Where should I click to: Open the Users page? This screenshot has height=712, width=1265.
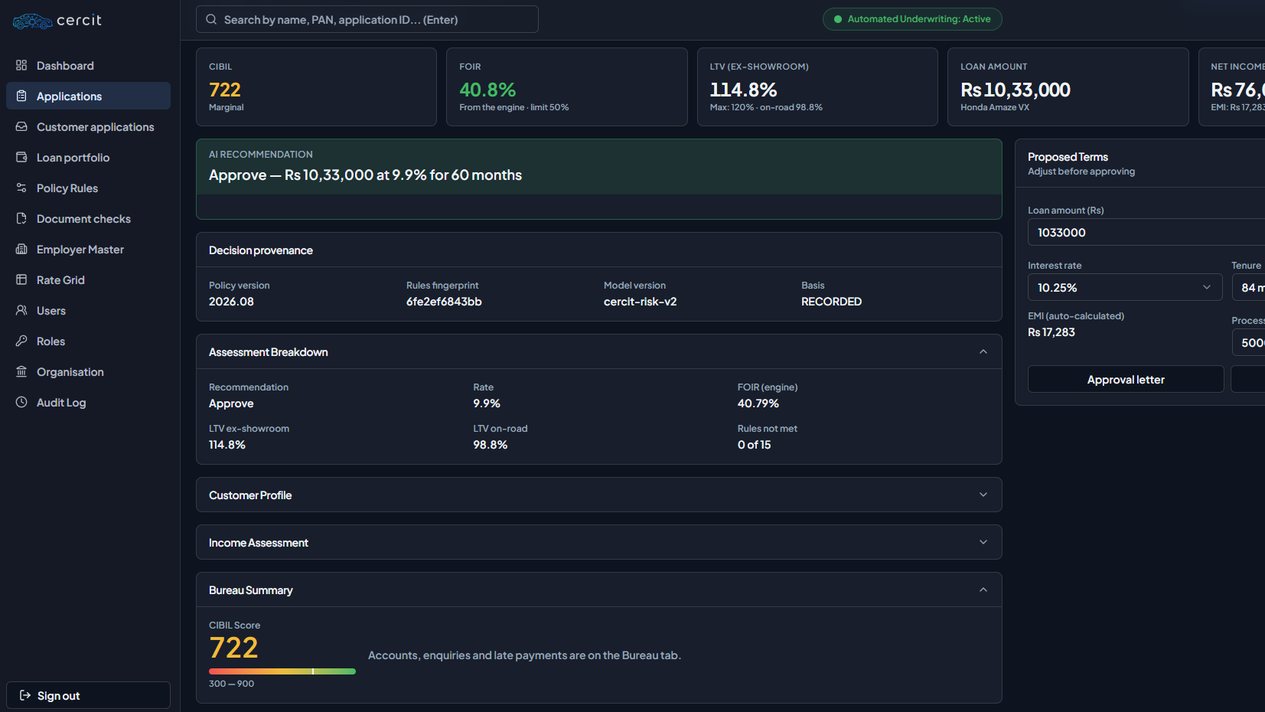[x=88, y=310]
